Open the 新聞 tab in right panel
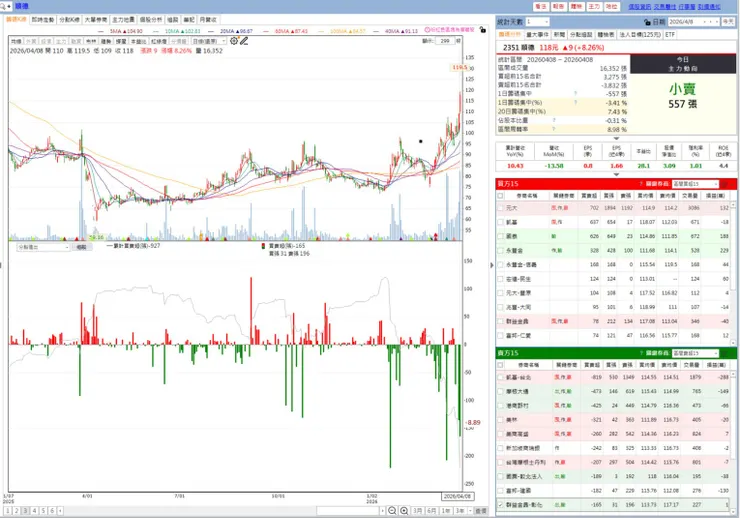This screenshot has width=740, height=518. [x=559, y=35]
